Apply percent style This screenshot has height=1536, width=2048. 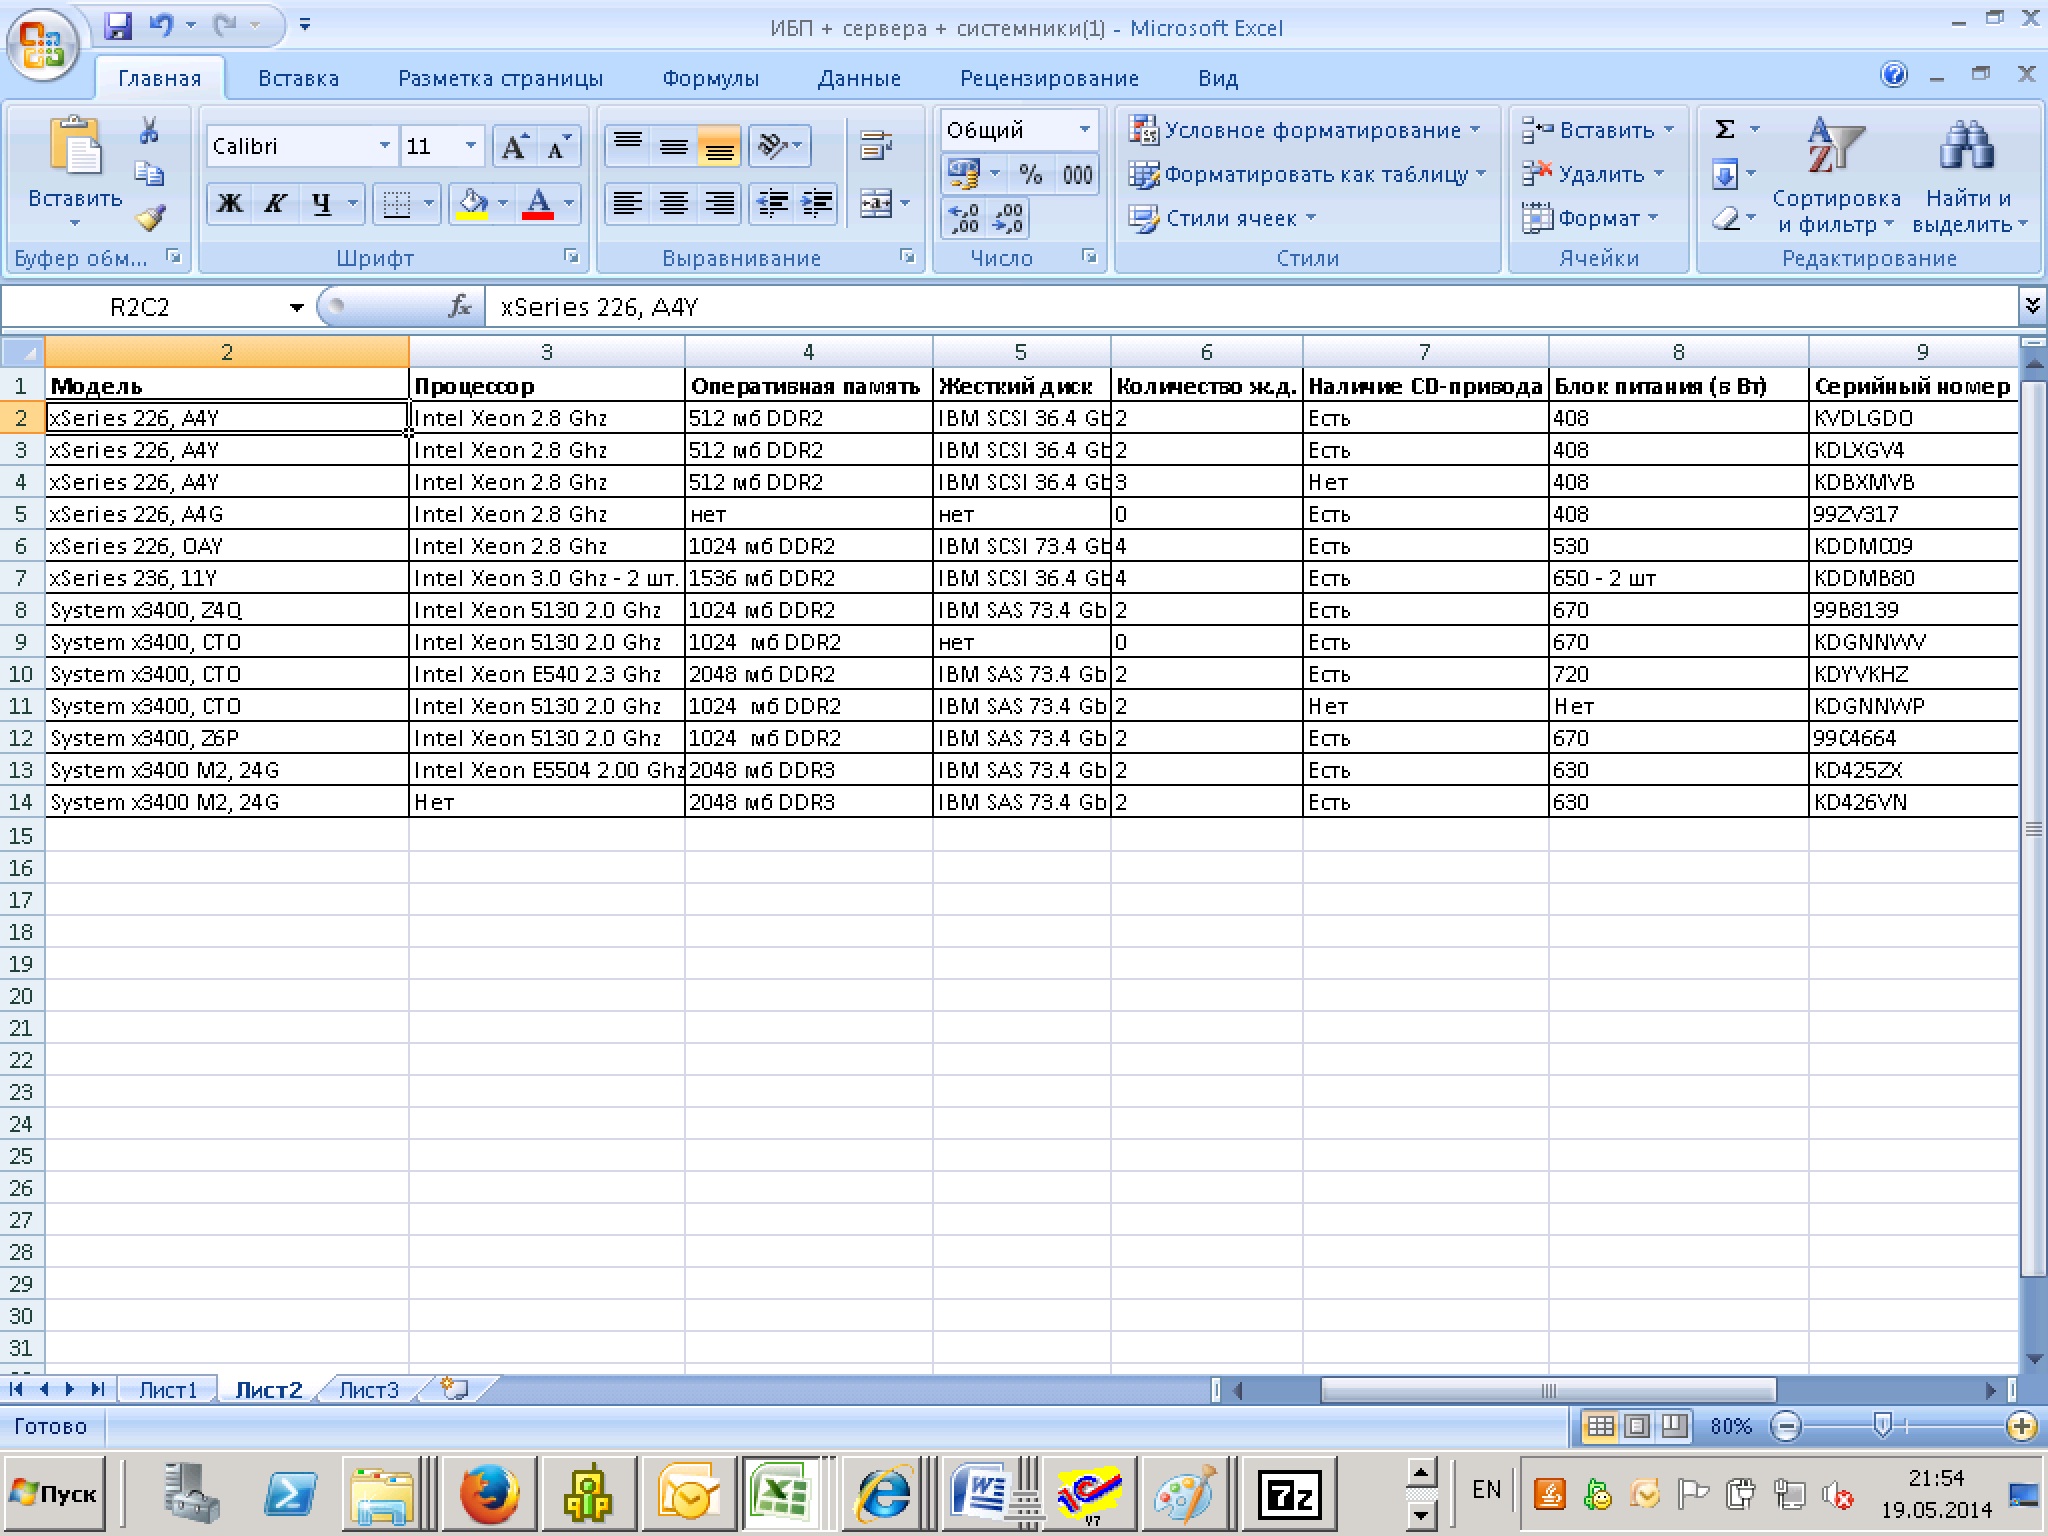[x=1031, y=174]
